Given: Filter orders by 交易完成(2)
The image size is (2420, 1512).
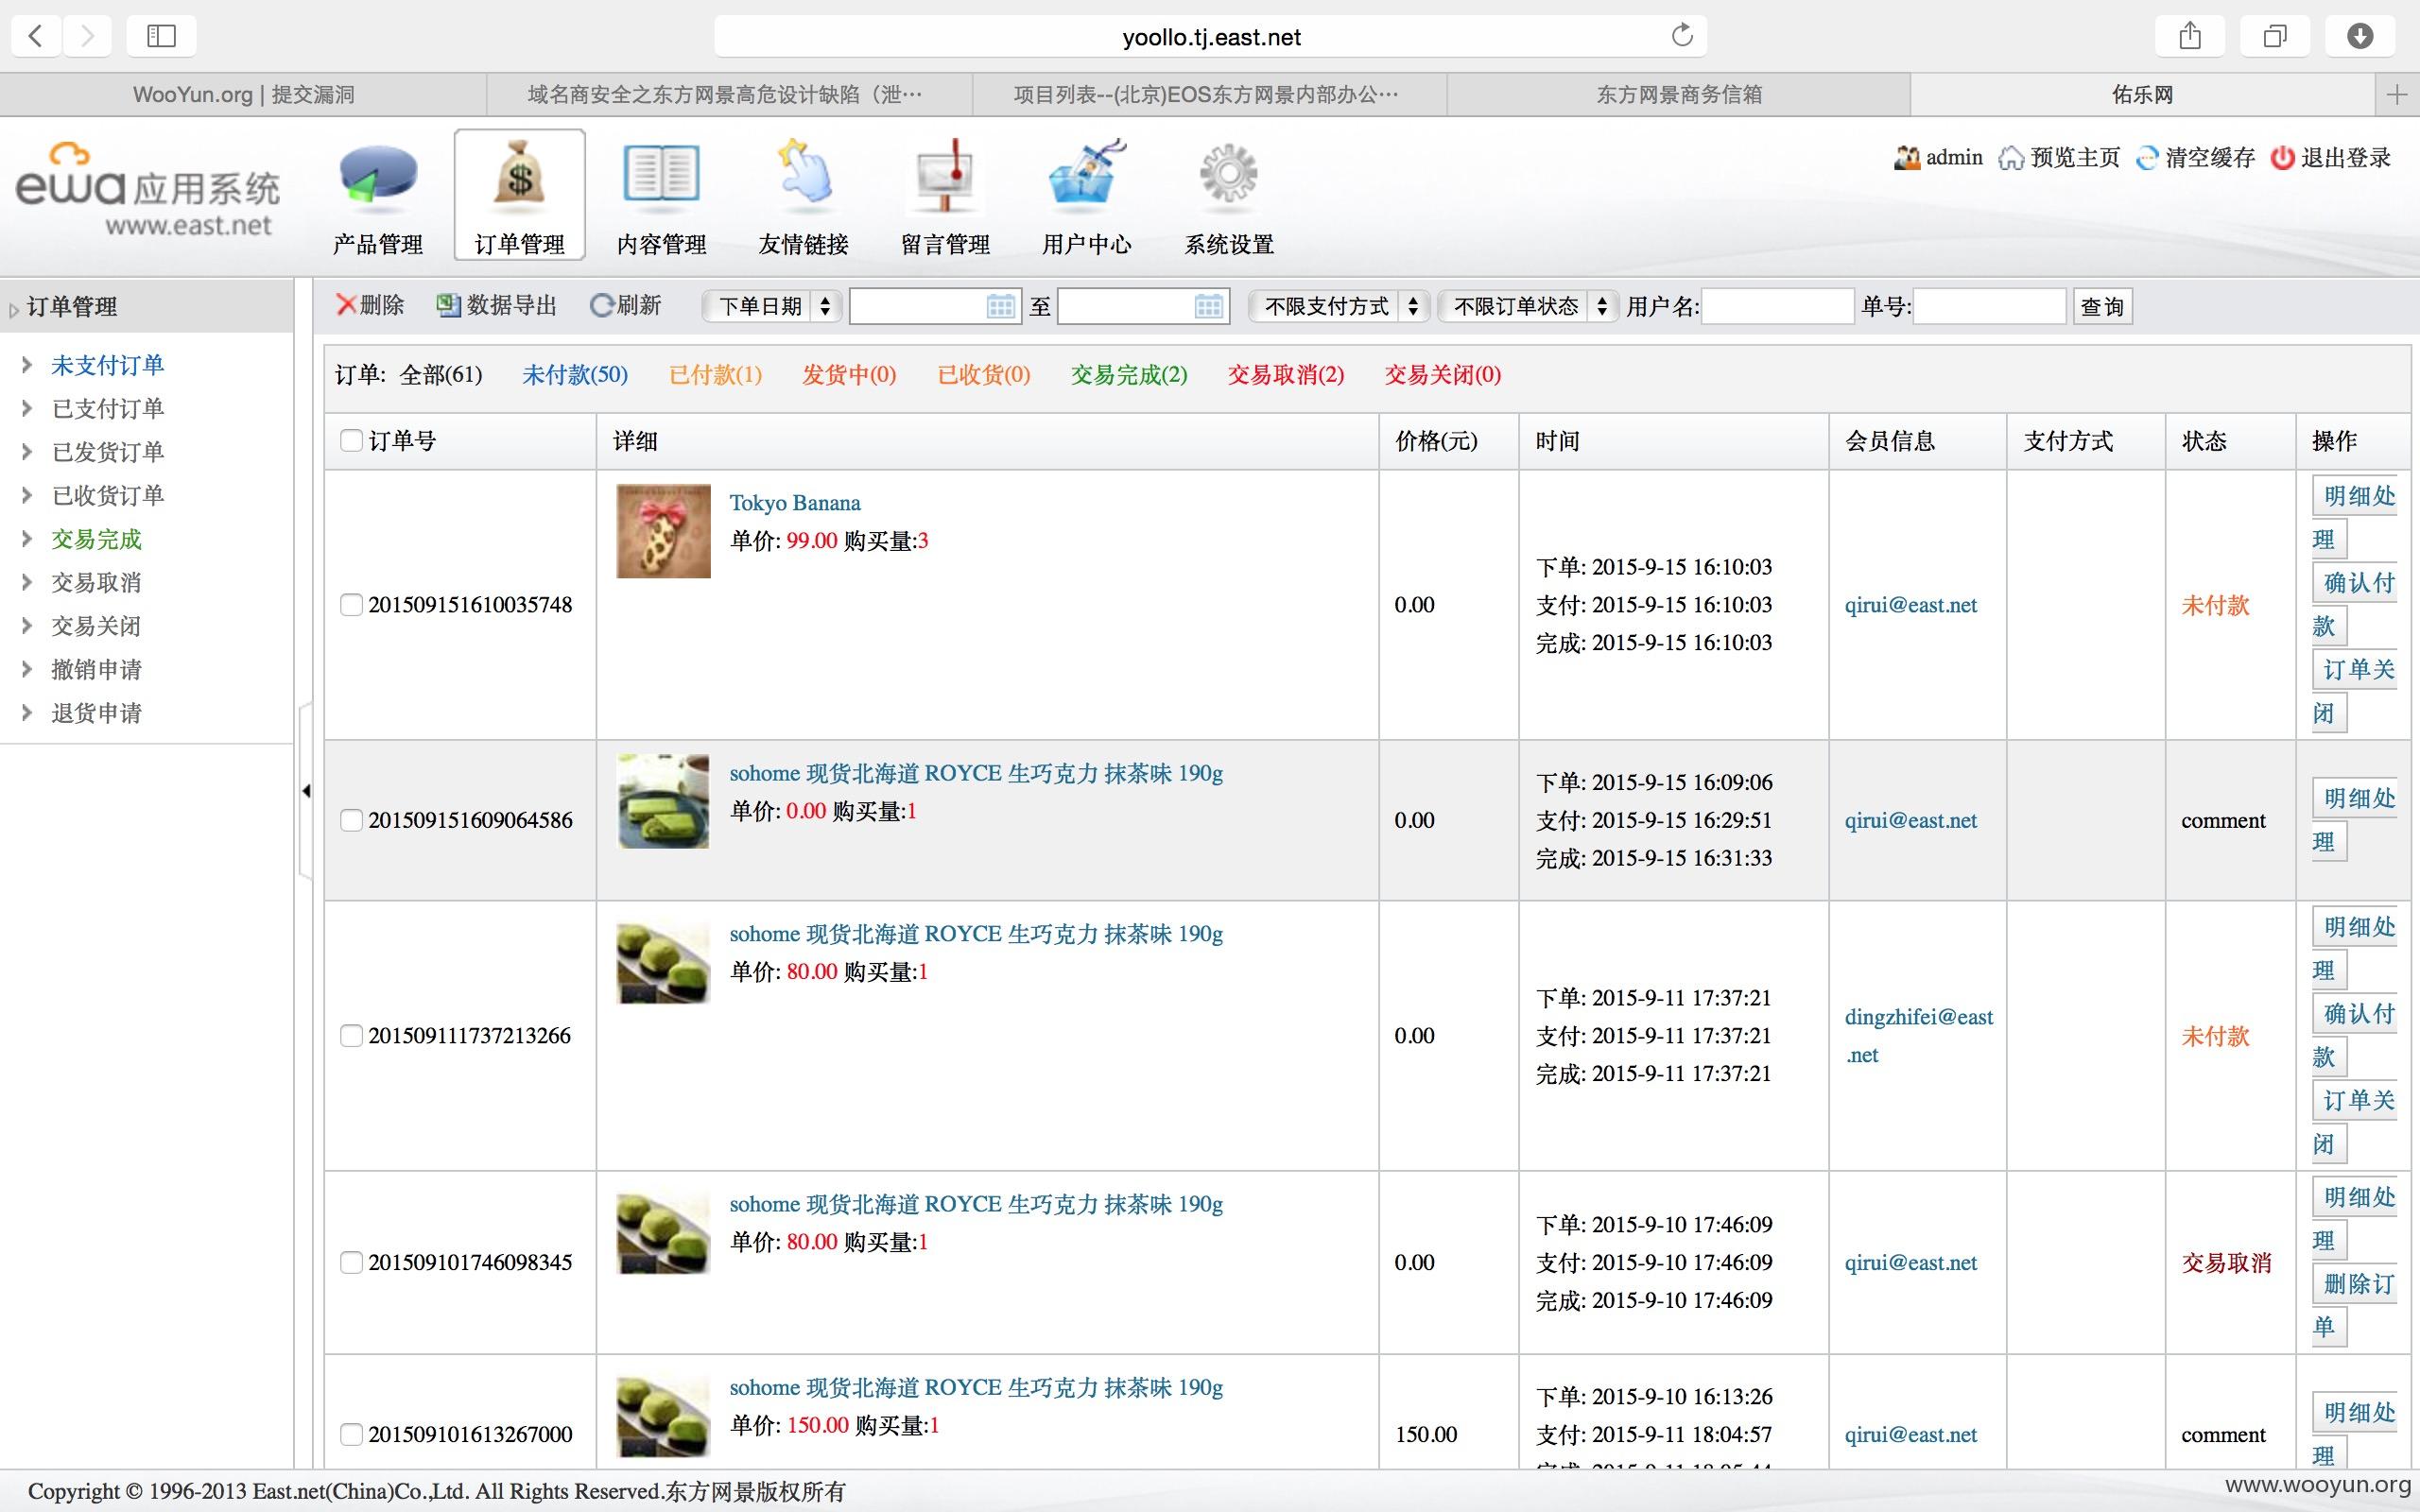Looking at the screenshot, I should coord(1129,375).
